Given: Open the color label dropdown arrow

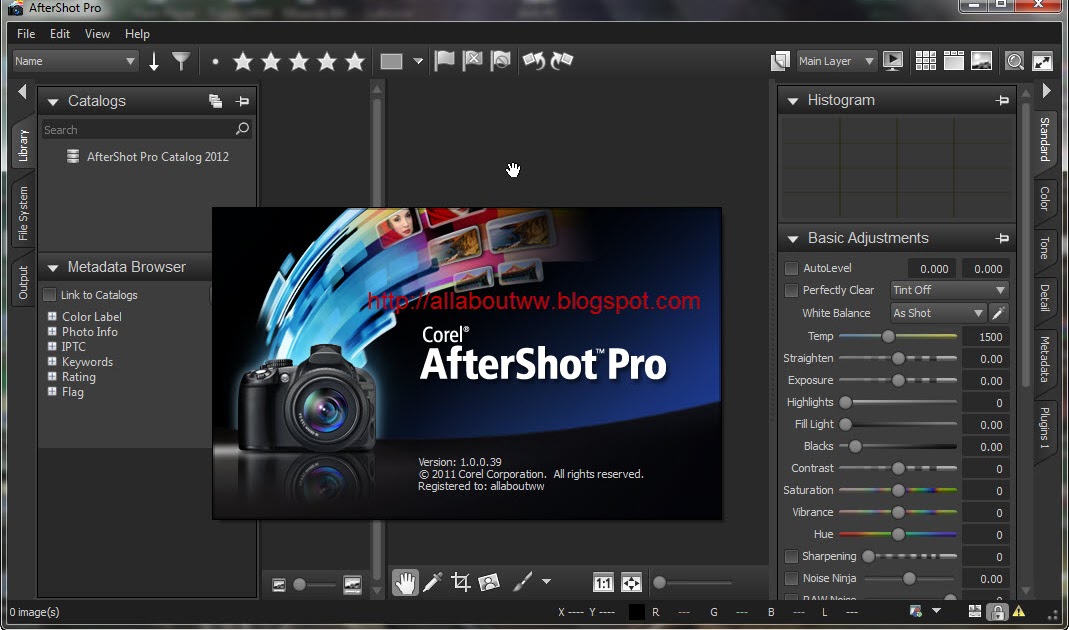Looking at the screenshot, I should click(418, 61).
